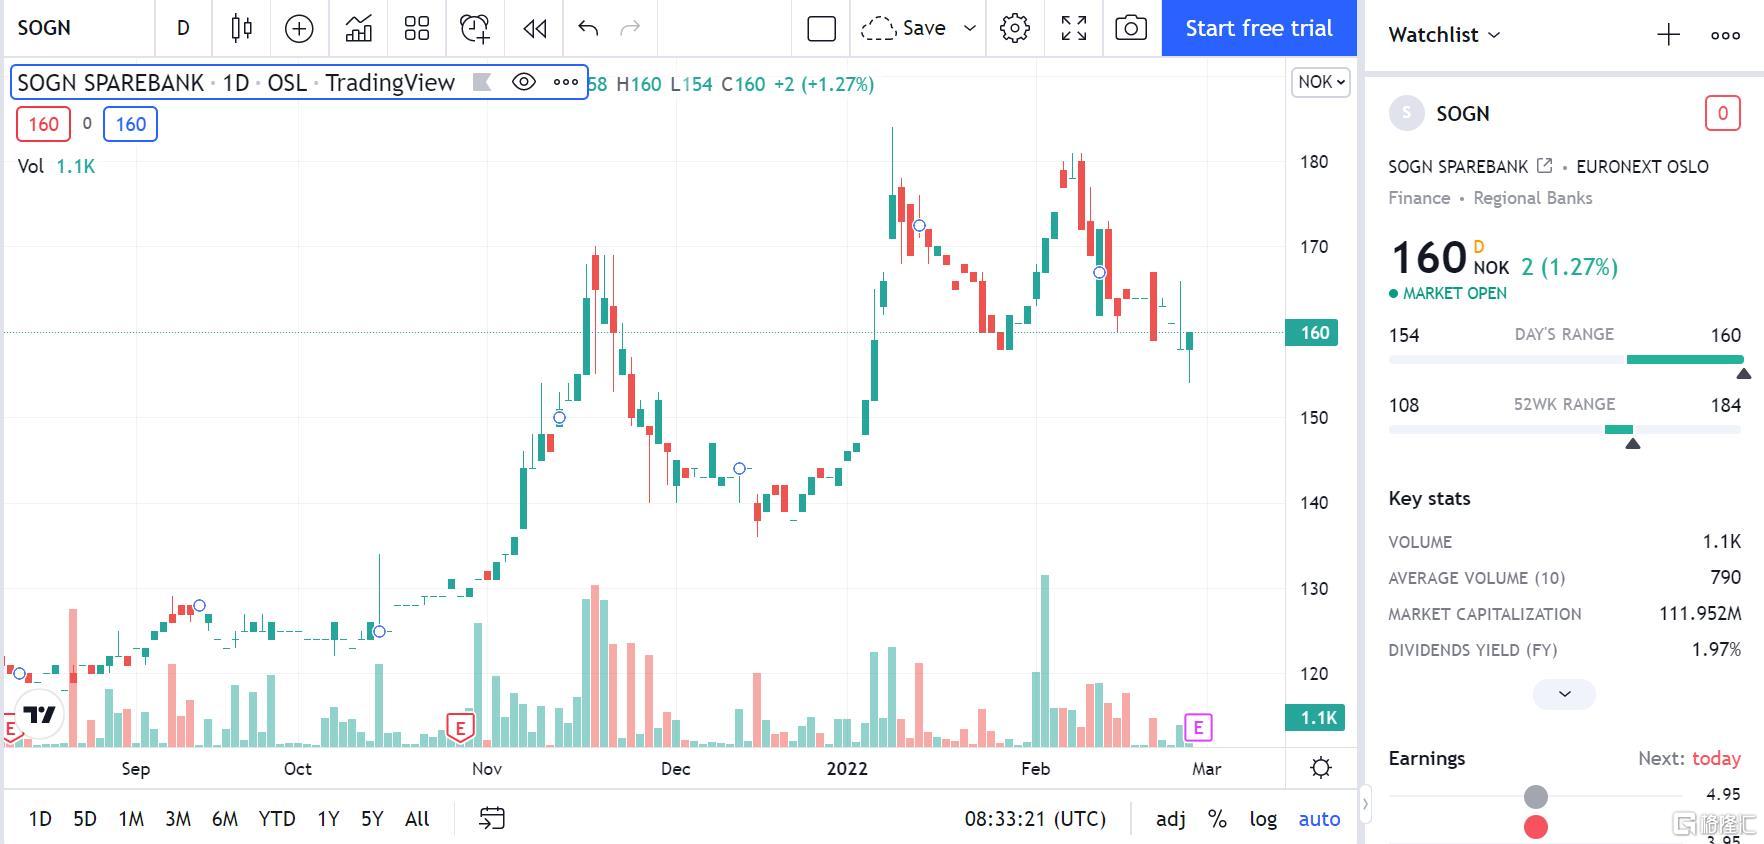Click the red earnings E marker near November
1764x844 pixels.
point(460,728)
